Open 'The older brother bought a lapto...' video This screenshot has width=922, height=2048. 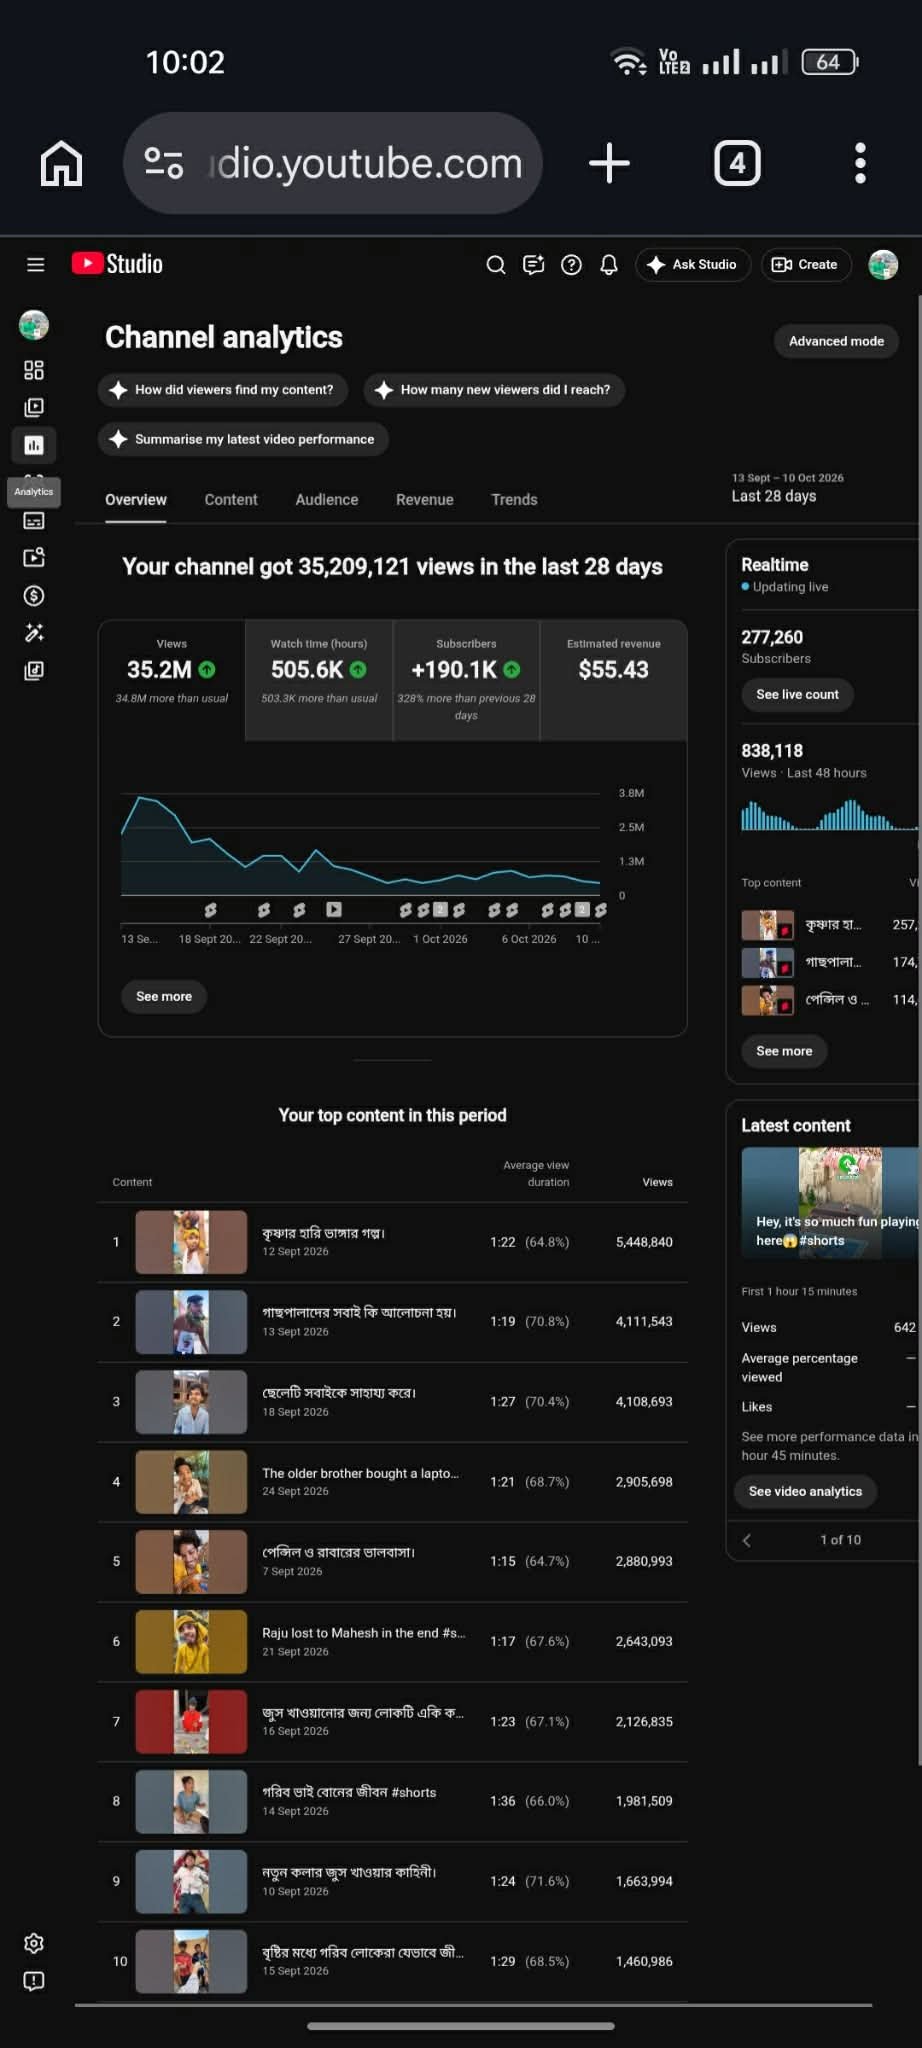pos(393,1482)
